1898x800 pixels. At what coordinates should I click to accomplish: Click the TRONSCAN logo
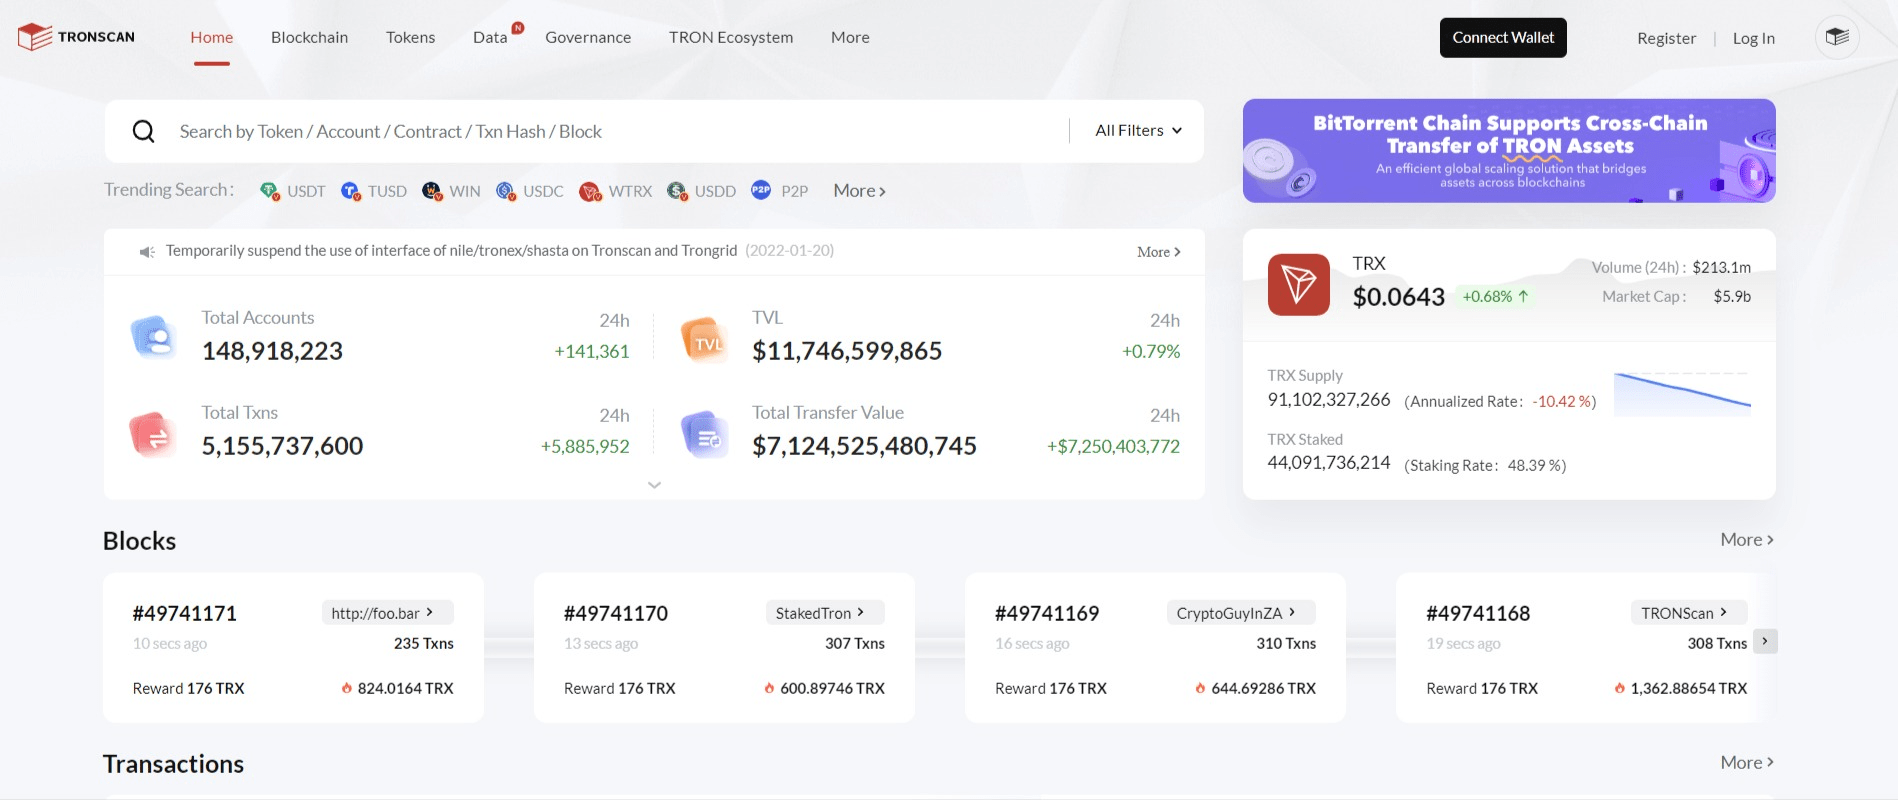(76, 37)
